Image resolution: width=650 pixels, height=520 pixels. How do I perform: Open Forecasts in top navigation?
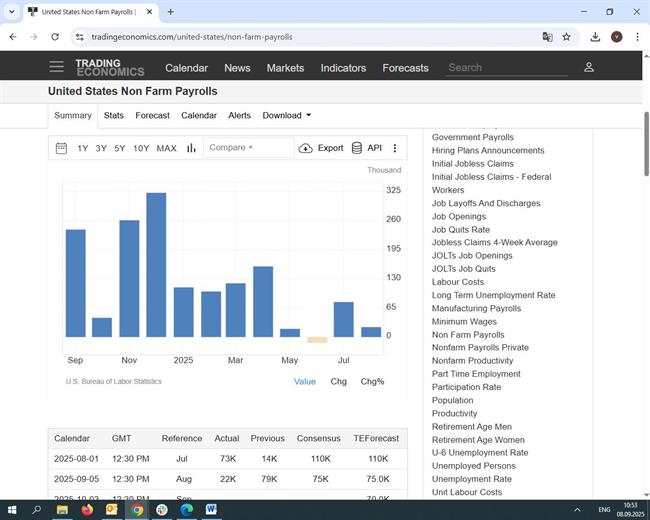(405, 68)
